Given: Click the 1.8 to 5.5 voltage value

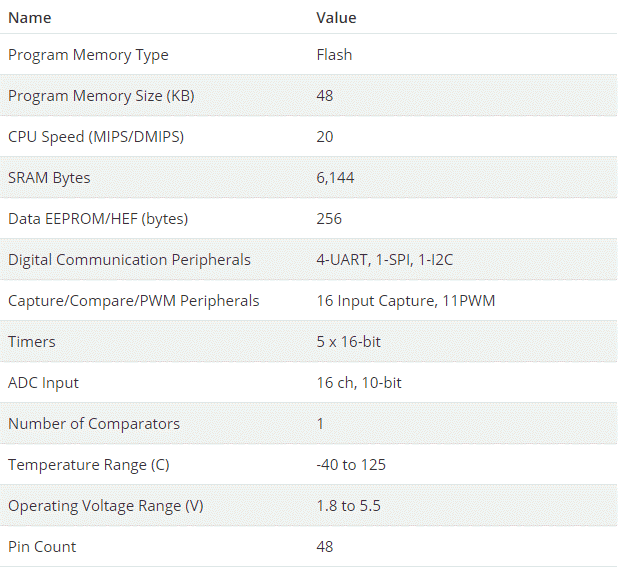Looking at the screenshot, I should coord(348,506).
